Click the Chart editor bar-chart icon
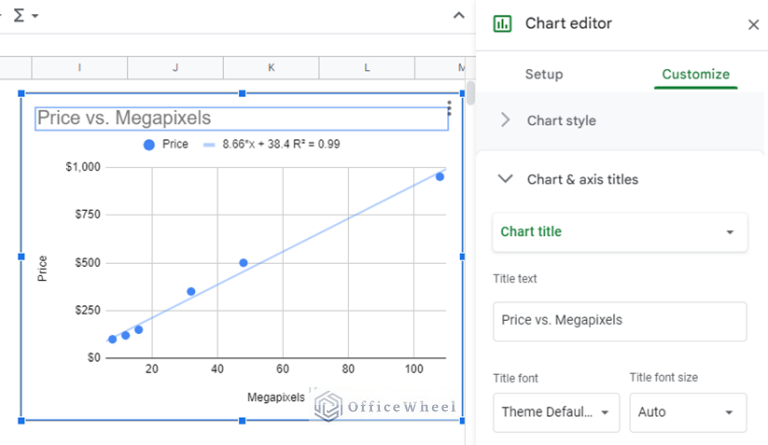This screenshot has width=768, height=445. coord(502,23)
